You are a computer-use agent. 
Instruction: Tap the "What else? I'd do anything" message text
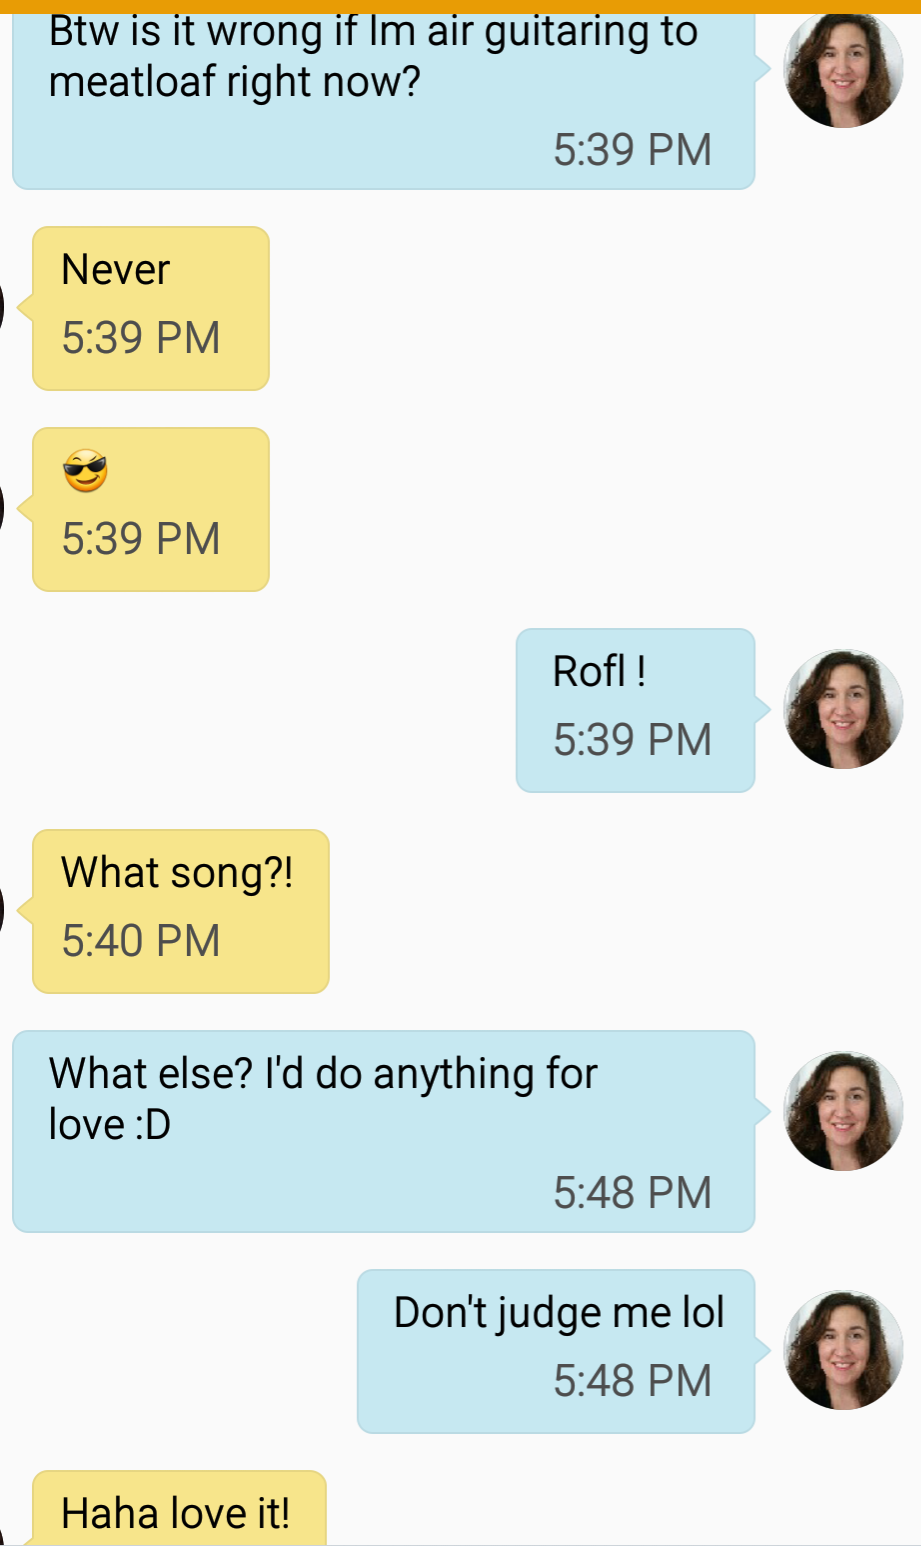(x=323, y=1098)
